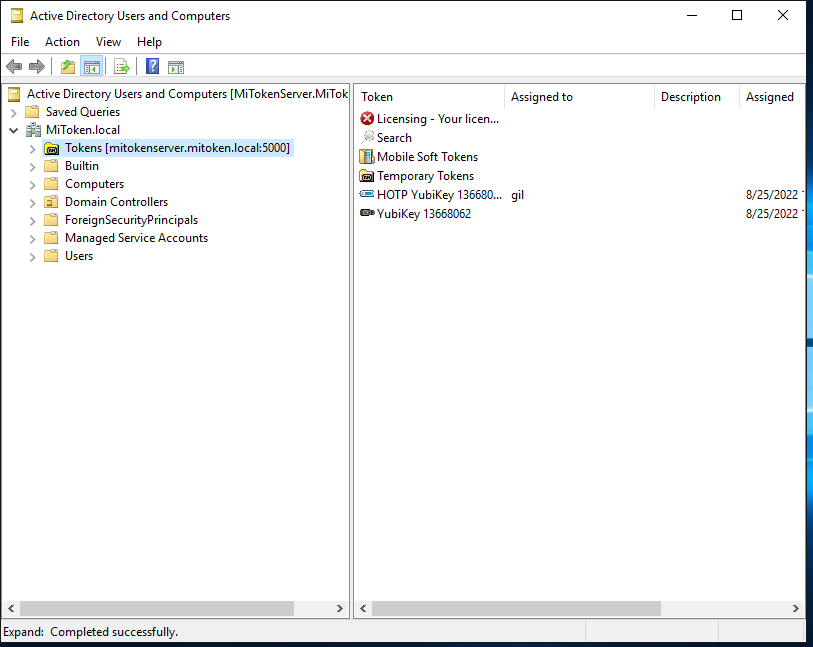813x647 pixels.
Task: Click the Forward arrow toolbar icon
Action: [37, 66]
